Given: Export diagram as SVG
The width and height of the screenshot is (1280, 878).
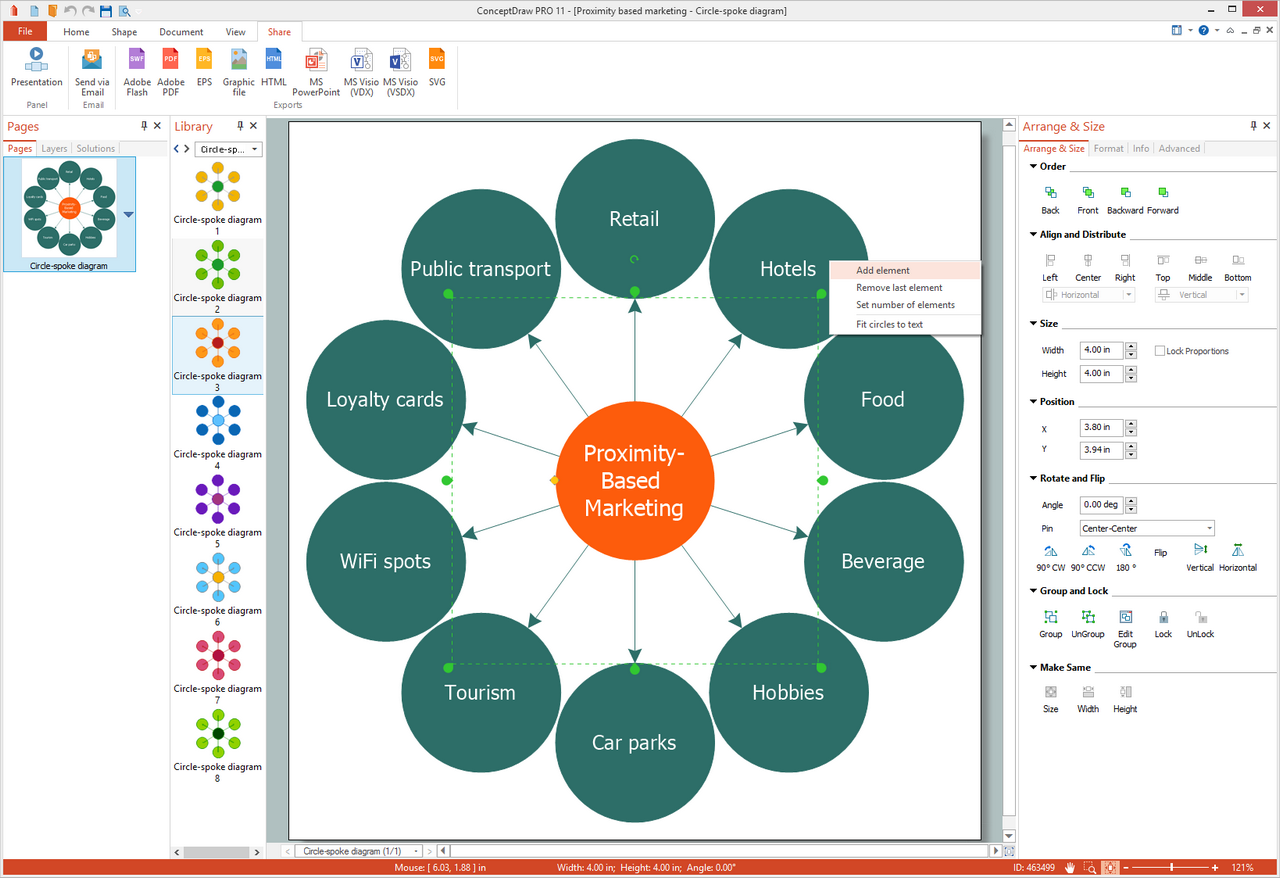Looking at the screenshot, I should [437, 60].
